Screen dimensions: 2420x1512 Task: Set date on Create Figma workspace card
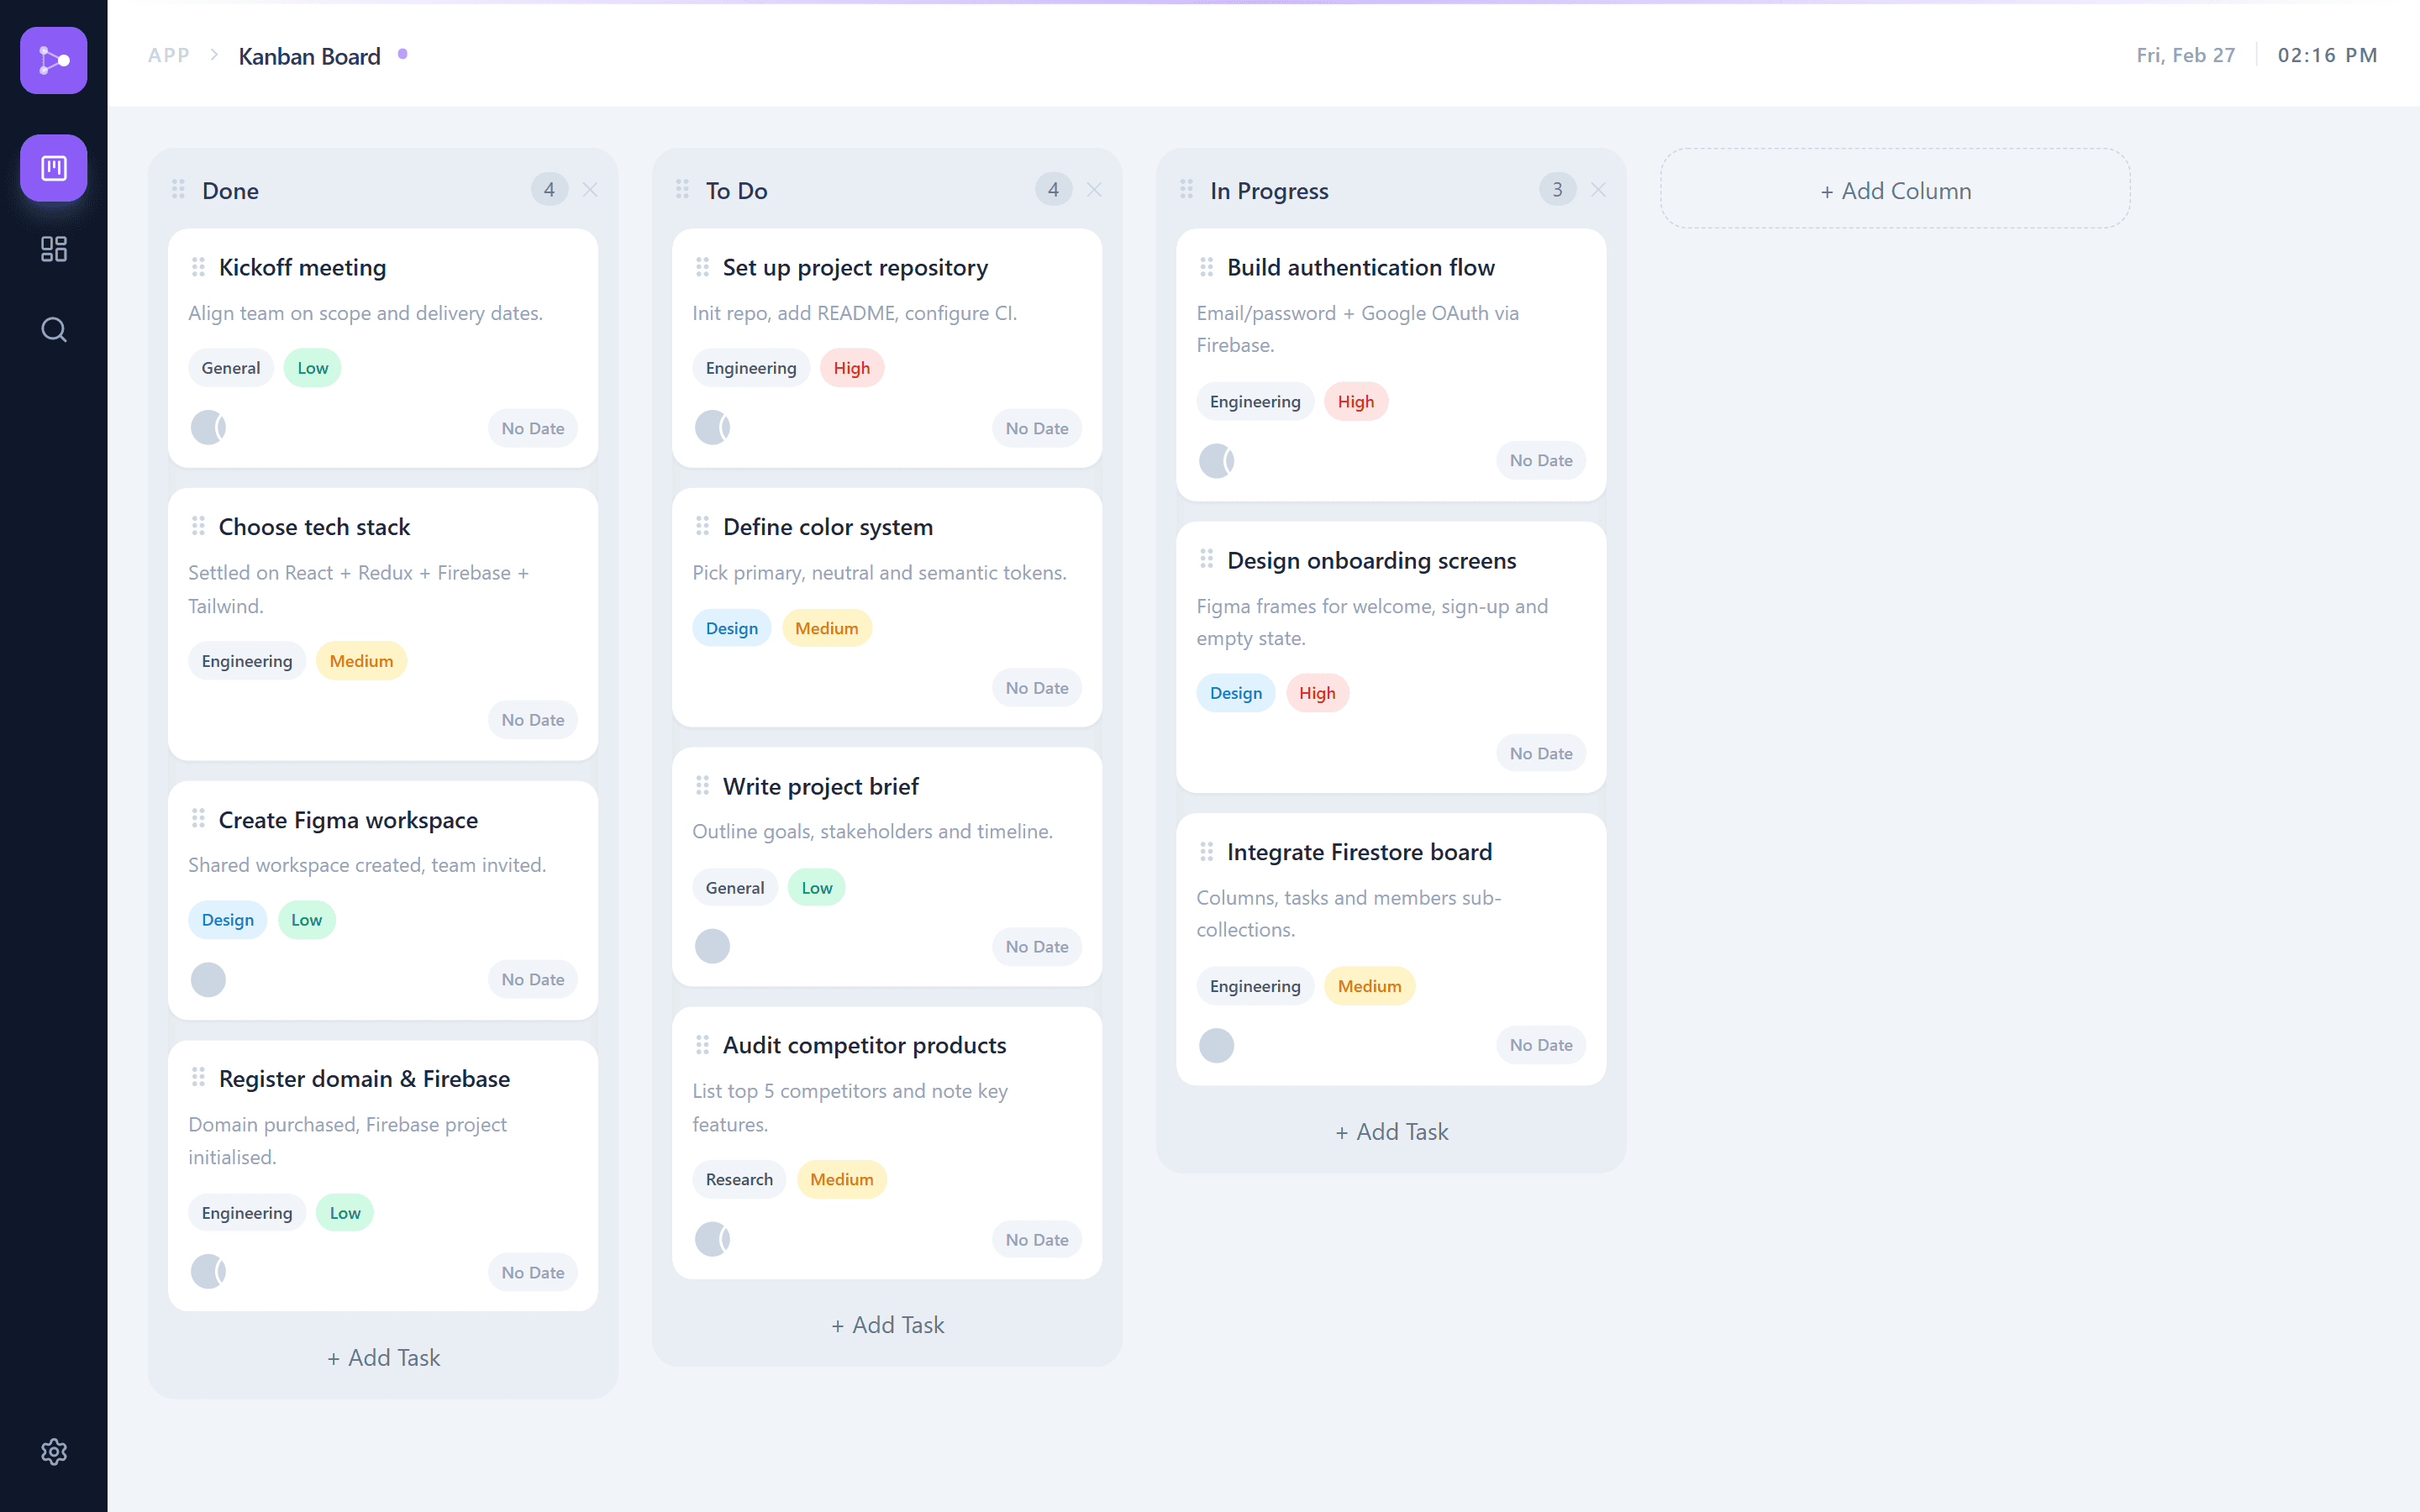click(x=533, y=980)
